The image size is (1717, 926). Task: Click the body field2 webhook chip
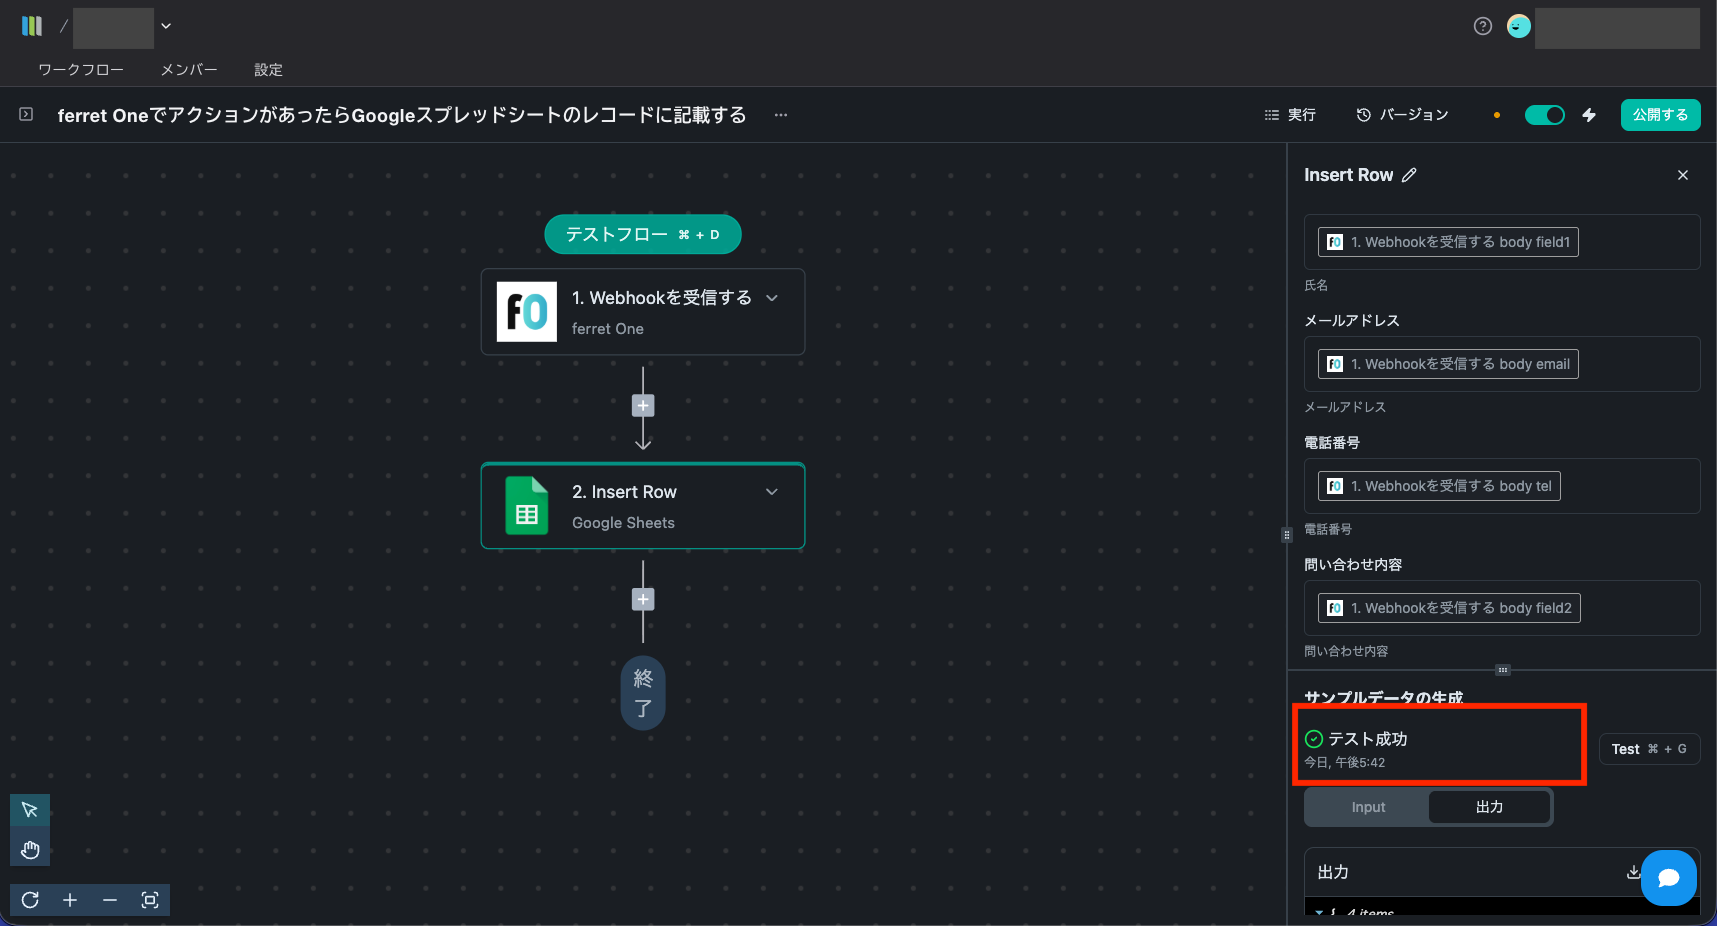coord(1449,608)
